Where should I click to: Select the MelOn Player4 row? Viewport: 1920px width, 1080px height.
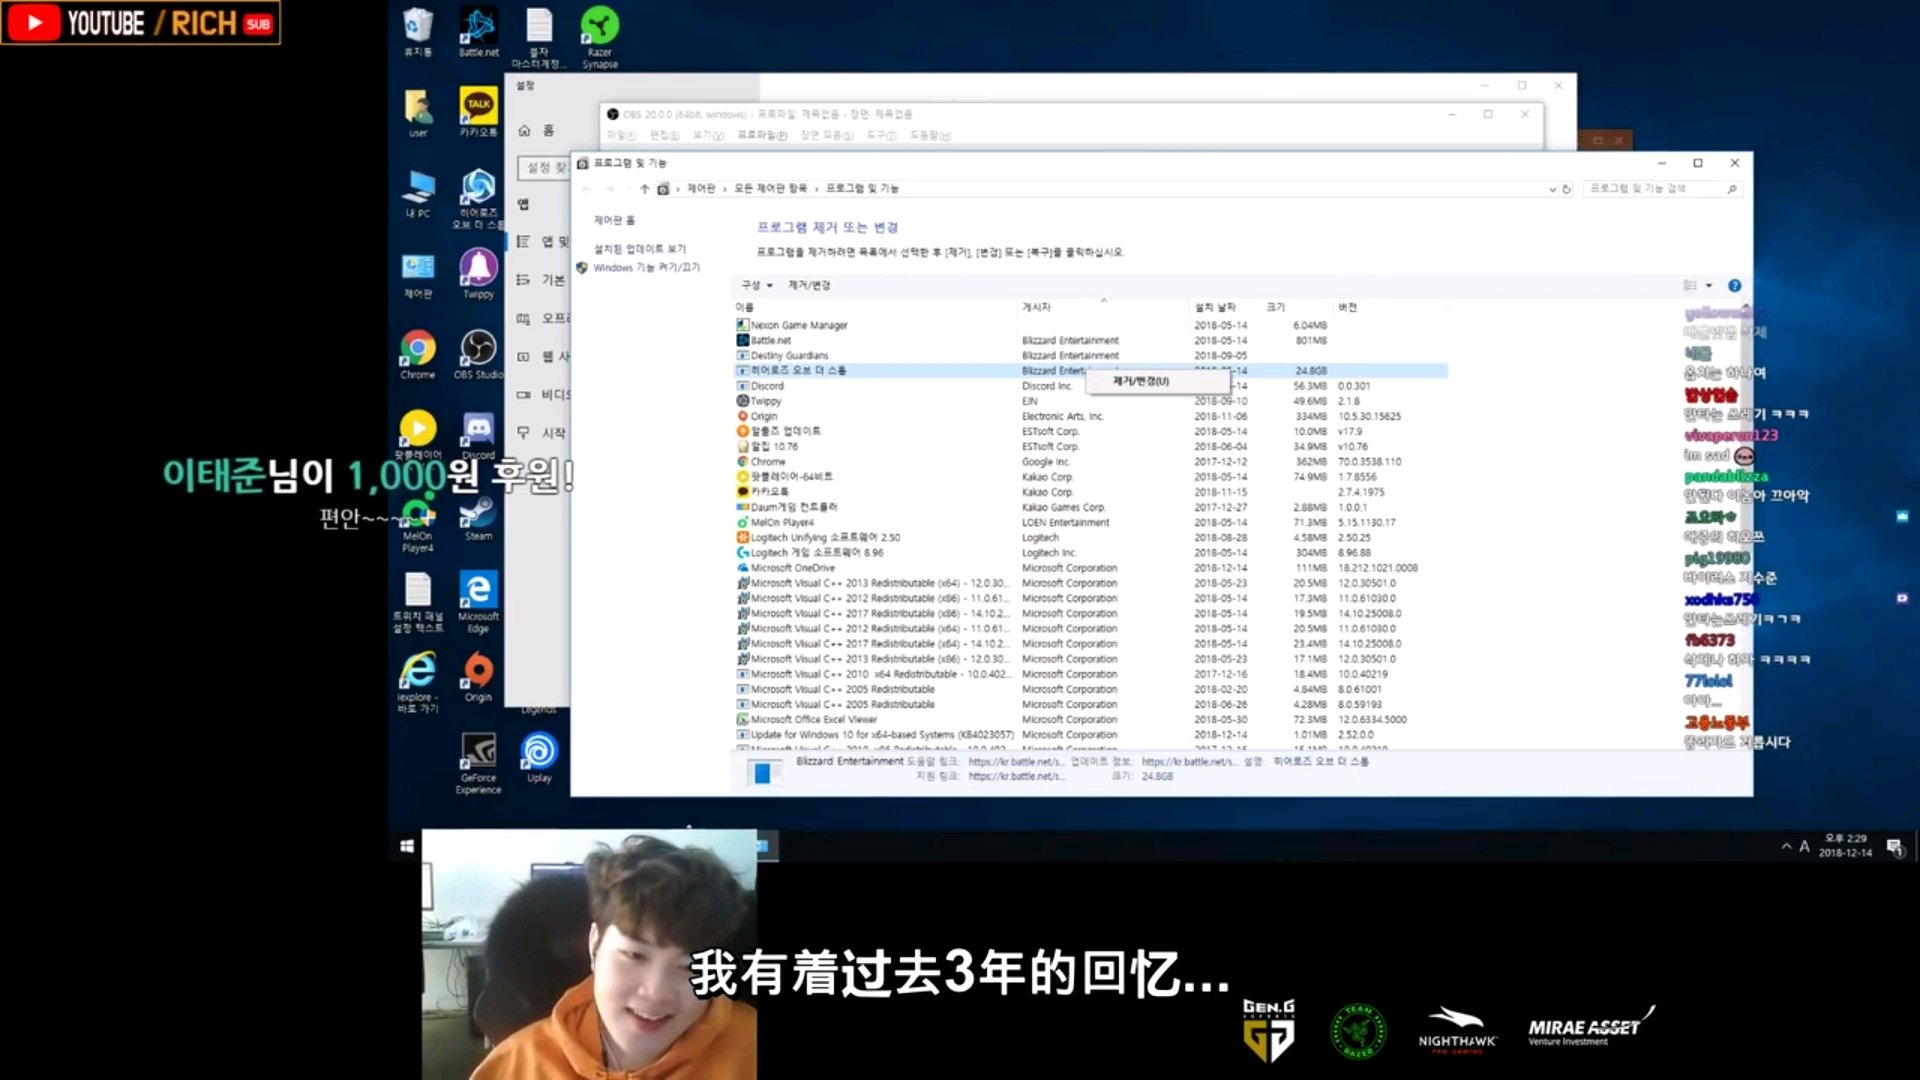1090,523
